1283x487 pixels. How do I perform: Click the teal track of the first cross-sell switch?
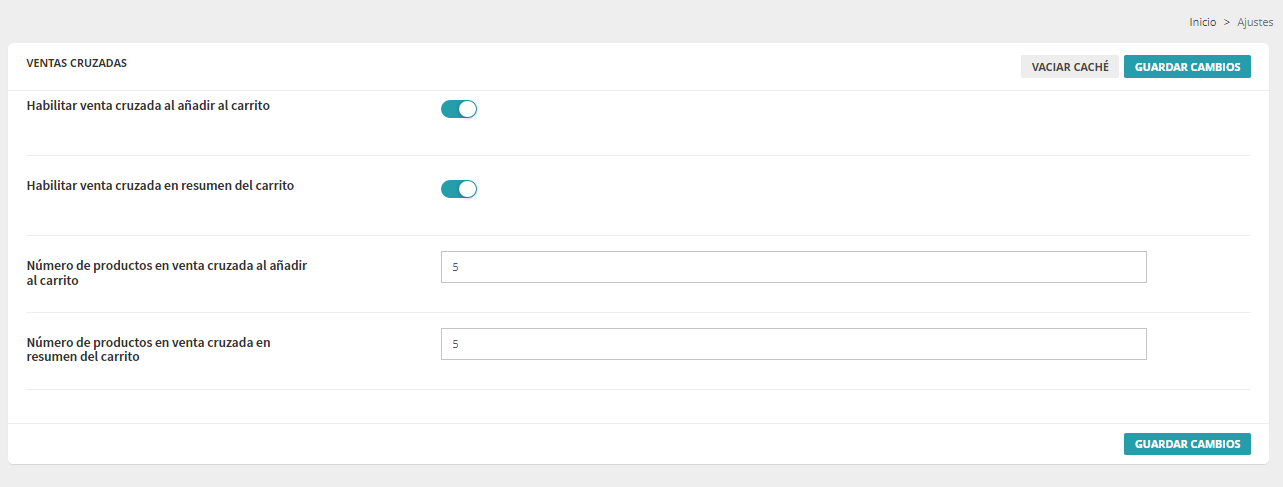tap(449, 109)
